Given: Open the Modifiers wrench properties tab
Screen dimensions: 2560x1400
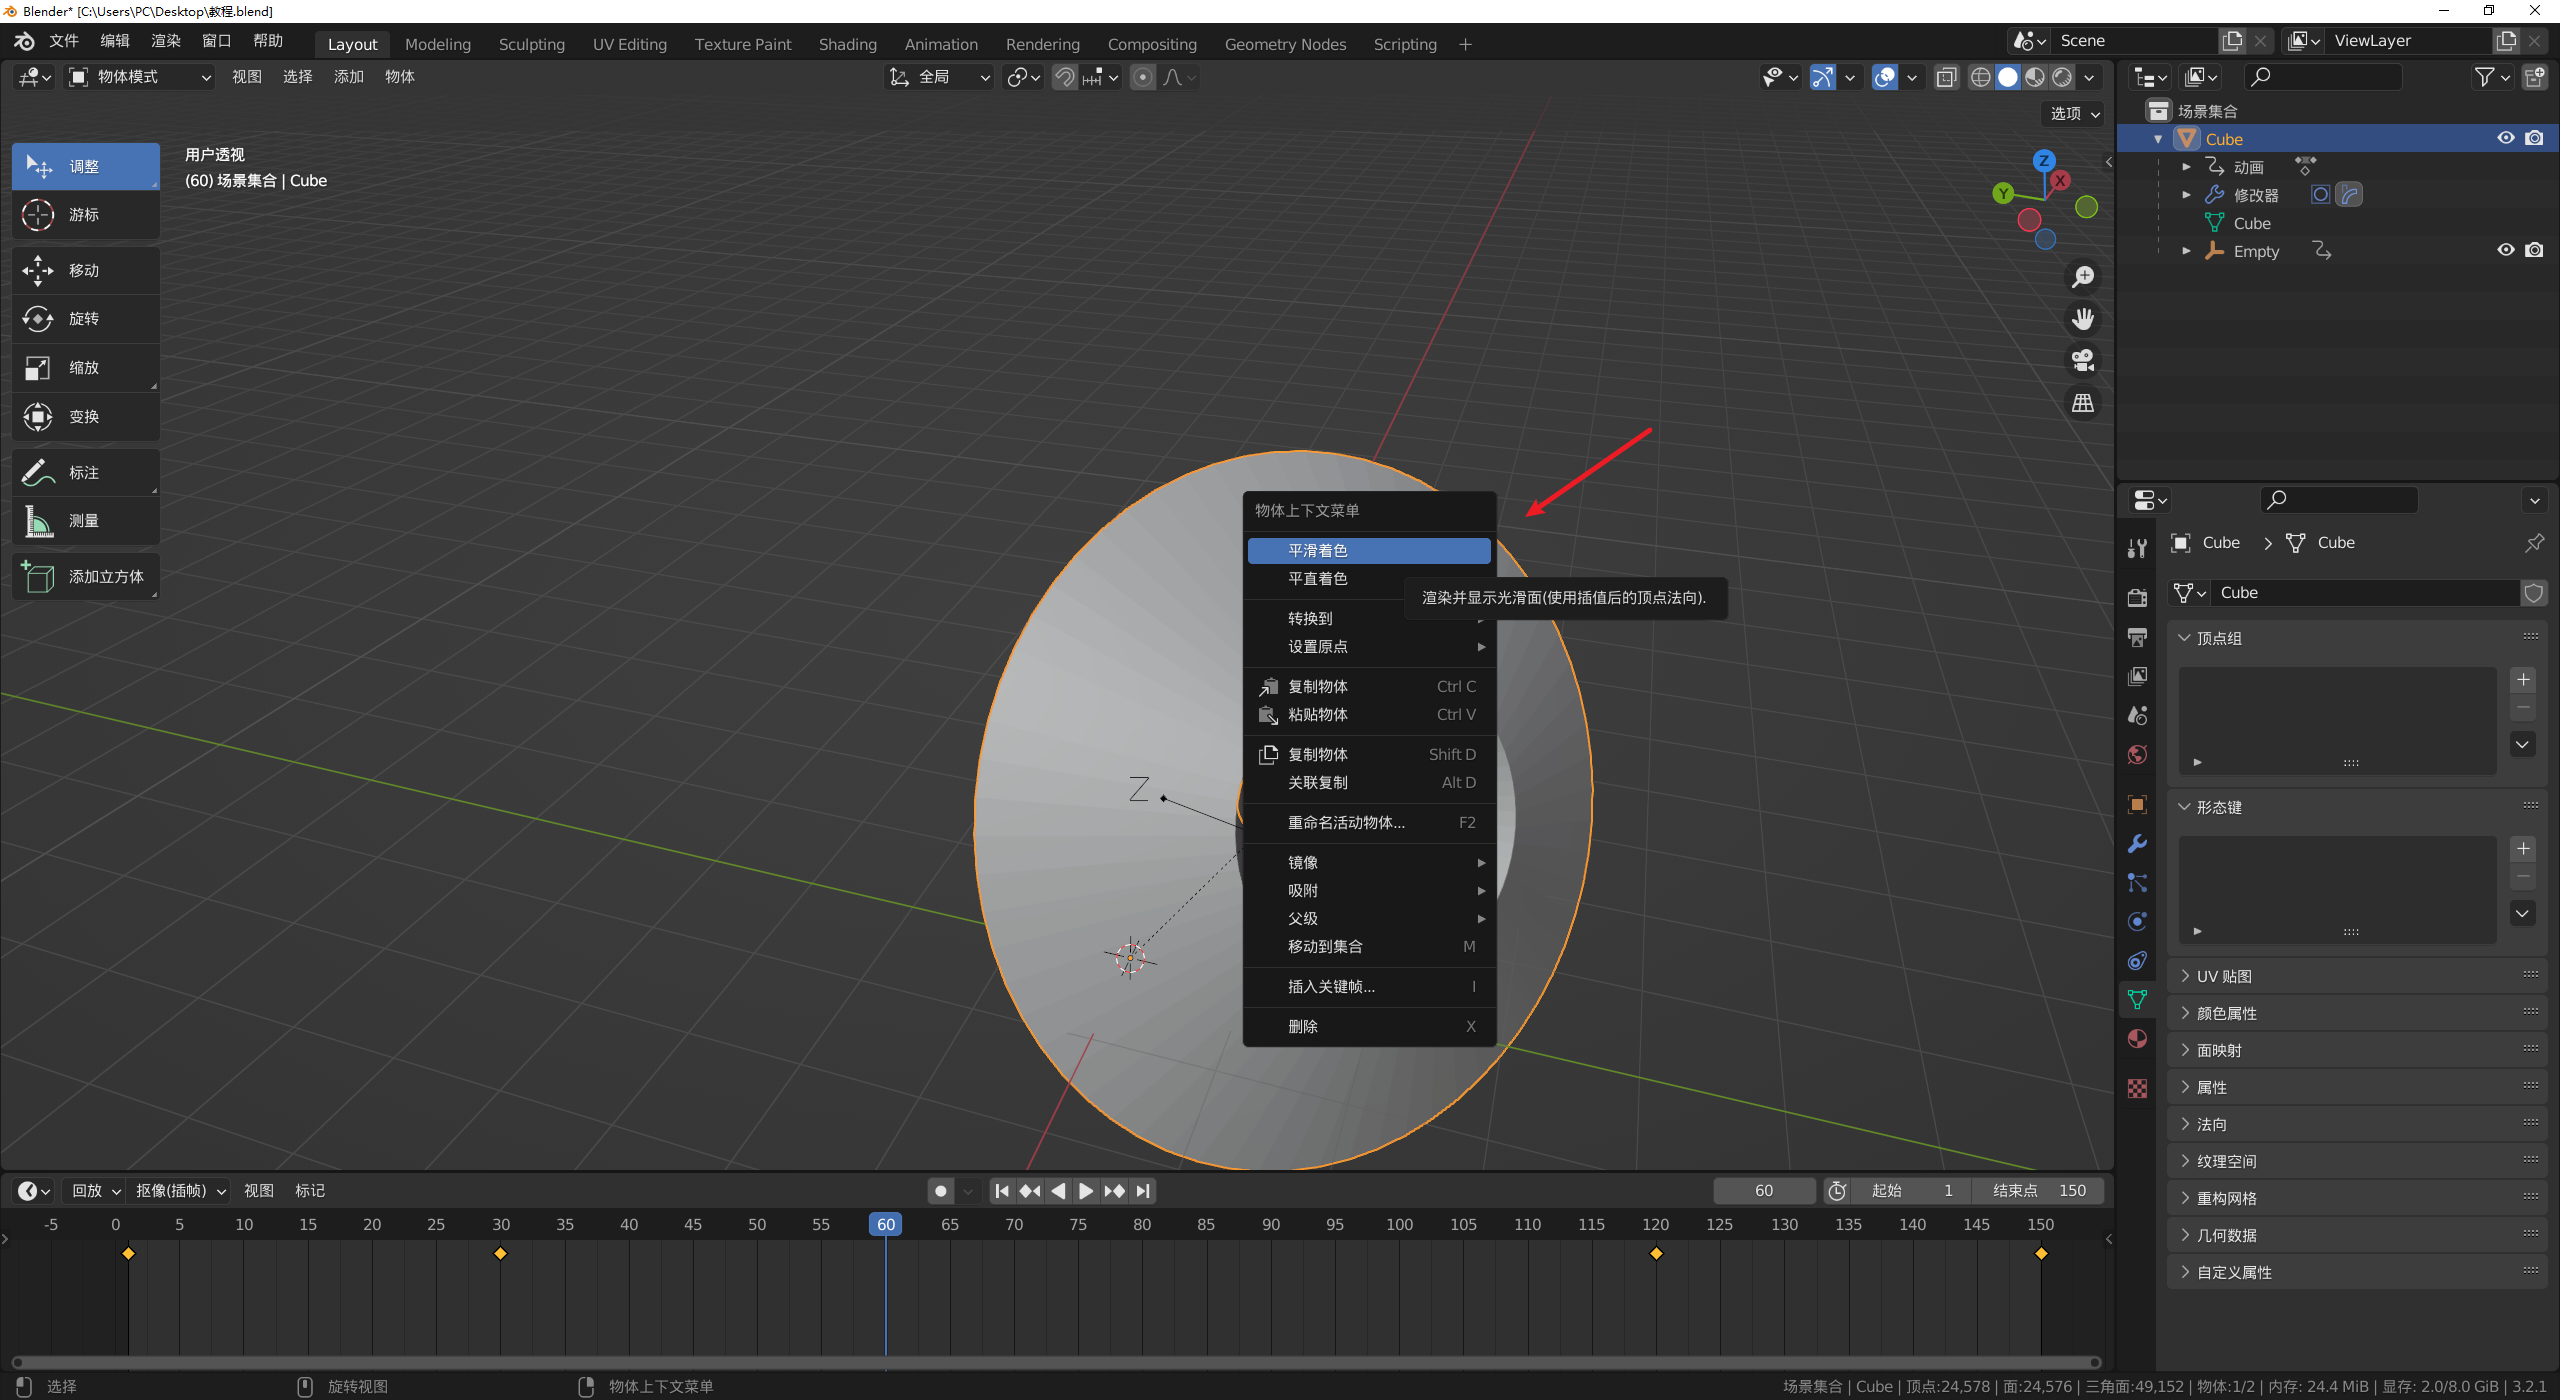Looking at the screenshot, I should [x=2137, y=843].
